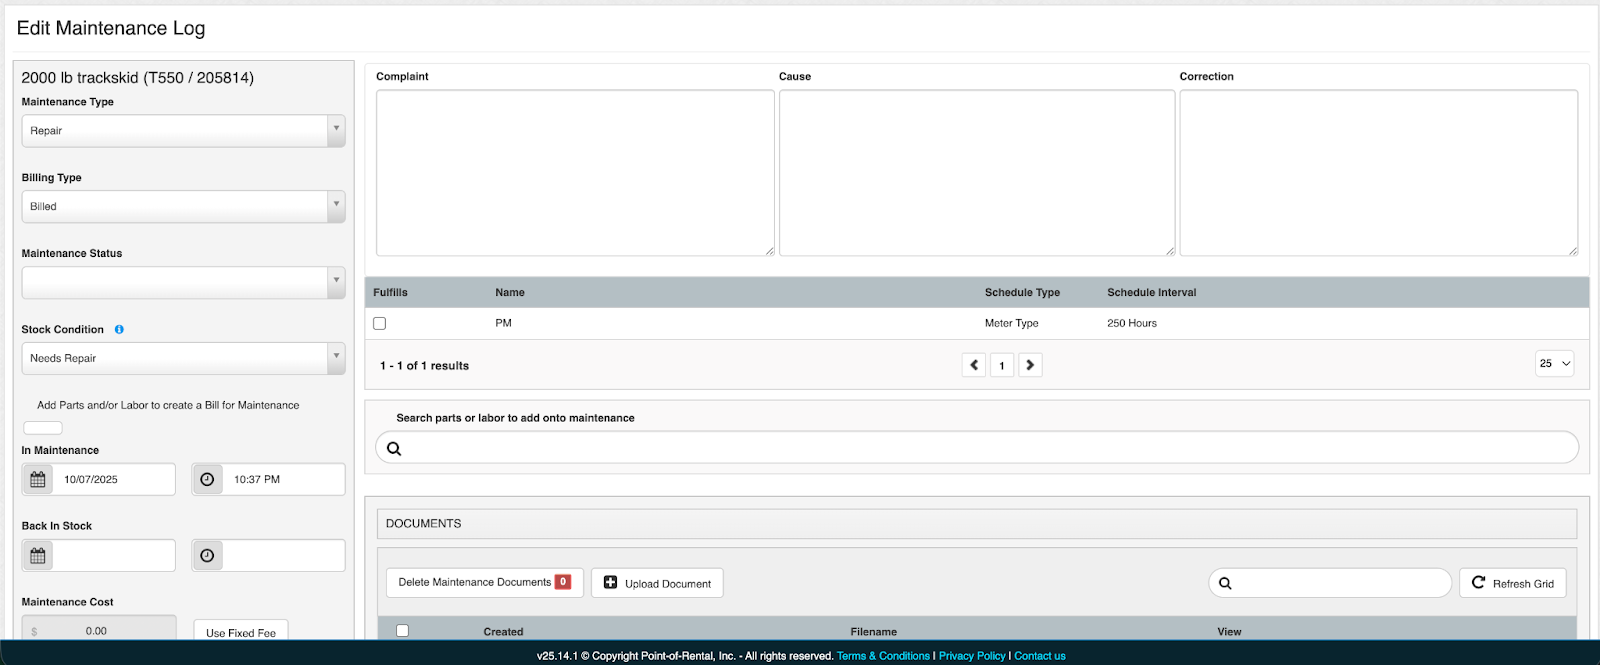Click into the Complaint text area
The image size is (1600, 665).
(x=575, y=173)
